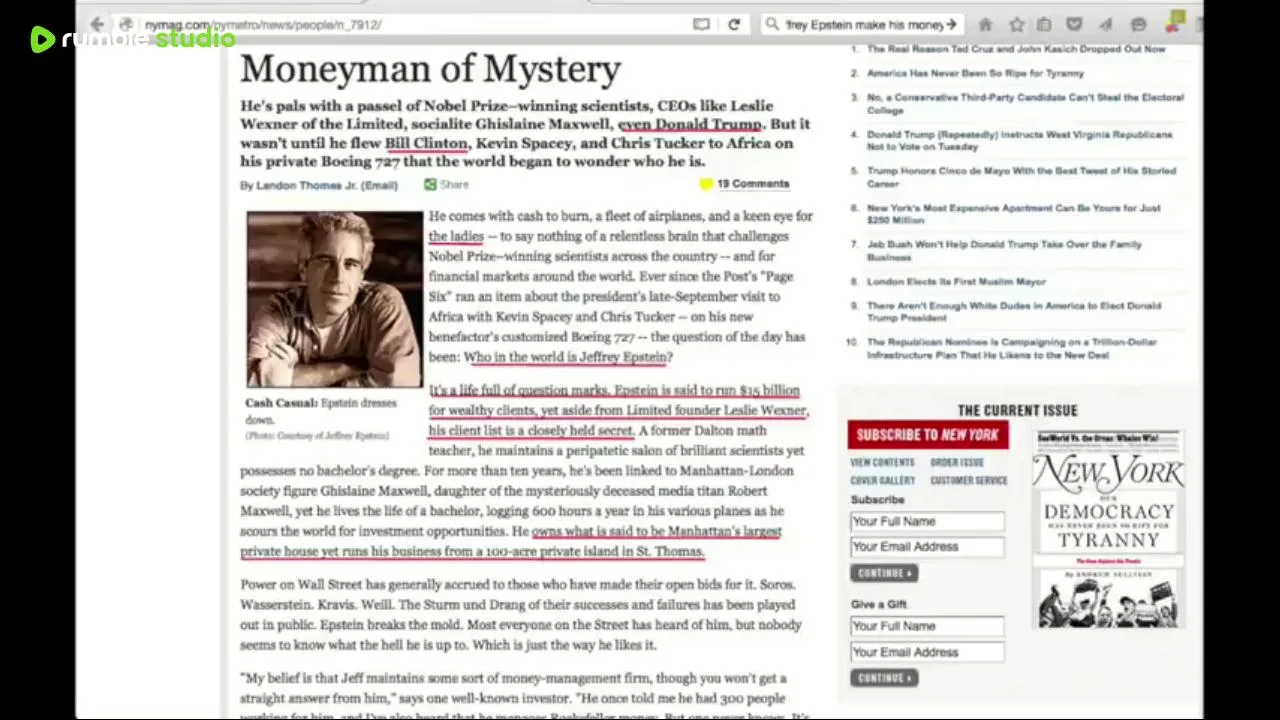
Task: Save the page to Pocket icon
Action: [x=1074, y=24]
